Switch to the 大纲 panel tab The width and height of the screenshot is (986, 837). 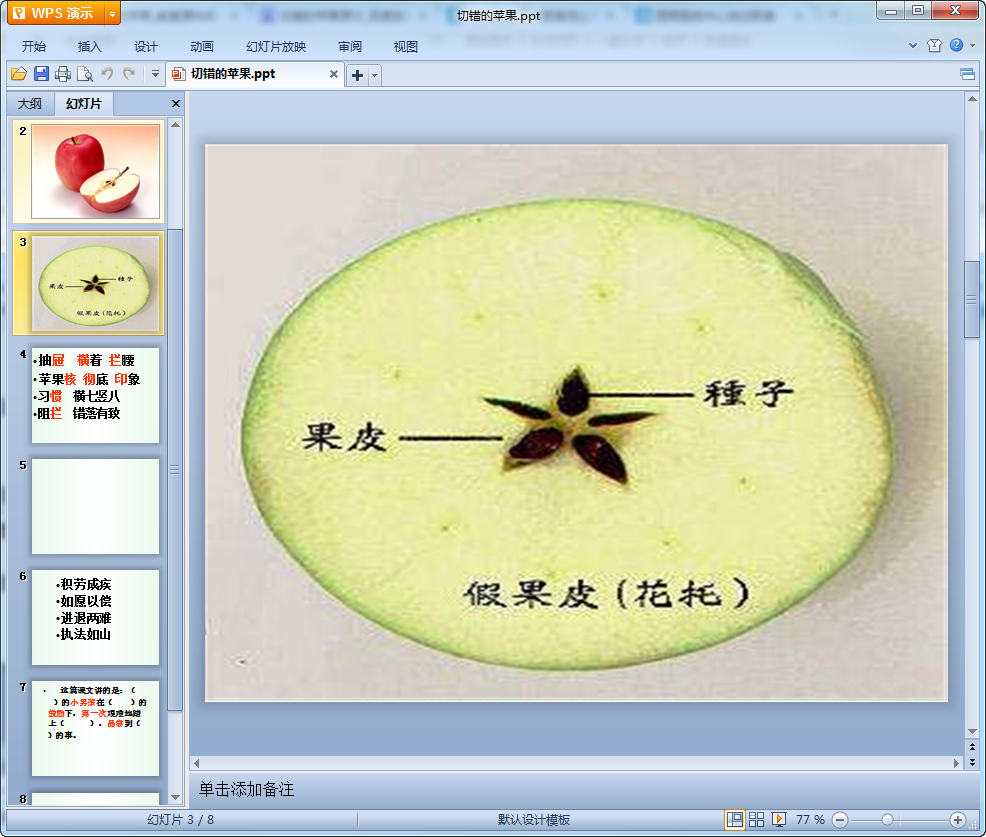coord(30,104)
